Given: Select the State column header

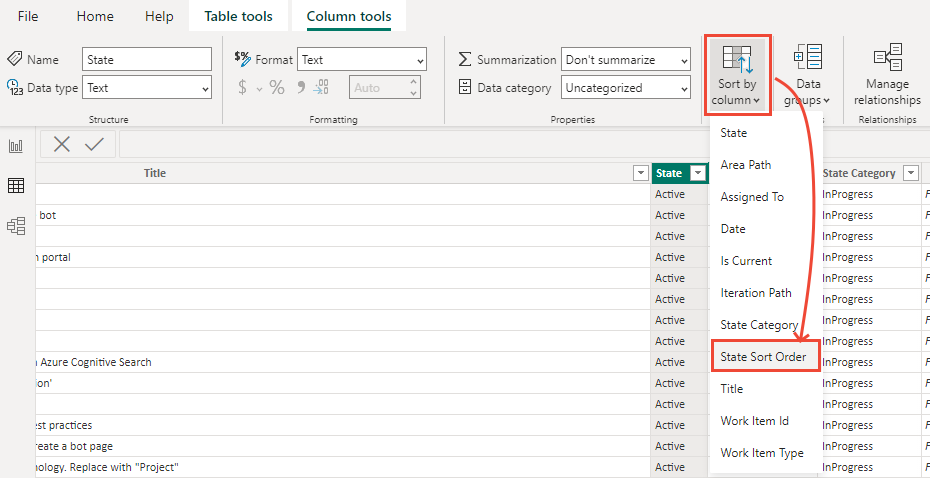Looking at the screenshot, I should pyautogui.click(x=680, y=173).
